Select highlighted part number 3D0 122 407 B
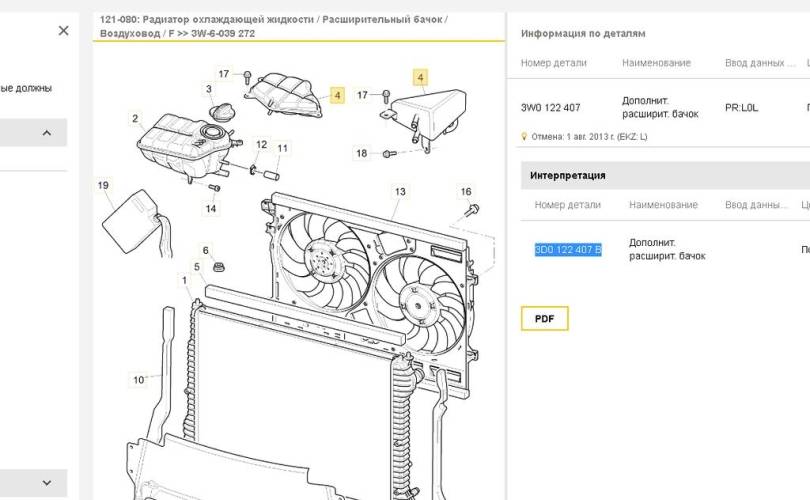Viewport: 810px width, 500px height. click(x=568, y=249)
